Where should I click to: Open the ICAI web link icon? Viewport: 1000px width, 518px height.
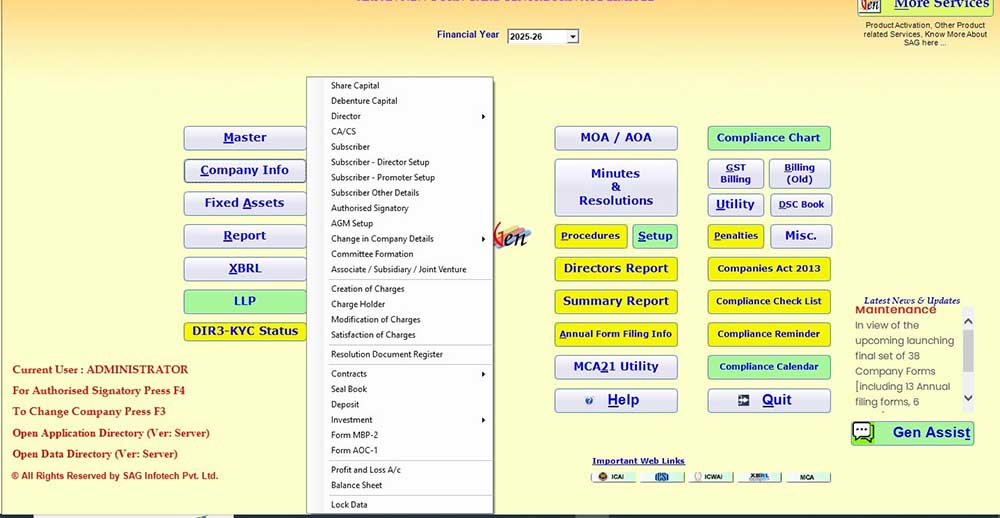[x=613, y=477]
